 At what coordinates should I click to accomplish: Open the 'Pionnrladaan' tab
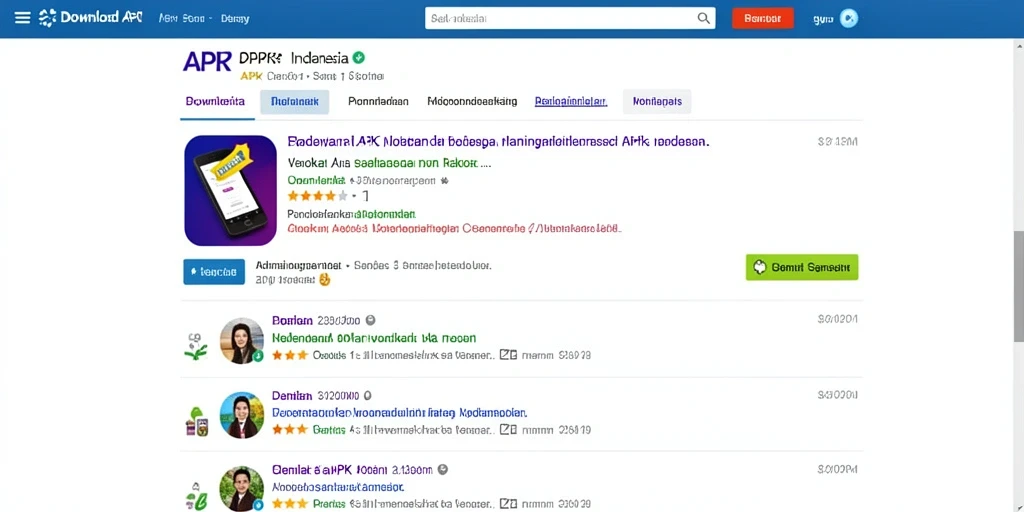point(378,101)
